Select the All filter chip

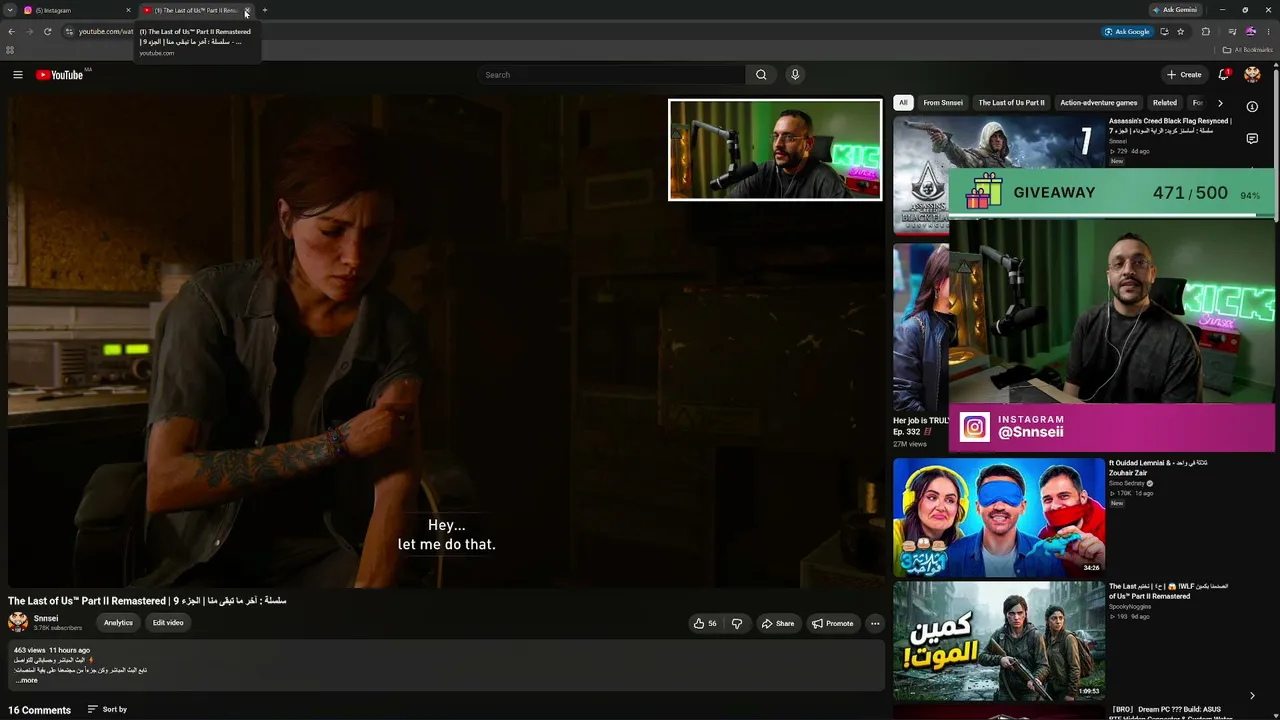(x=903, y=103)
